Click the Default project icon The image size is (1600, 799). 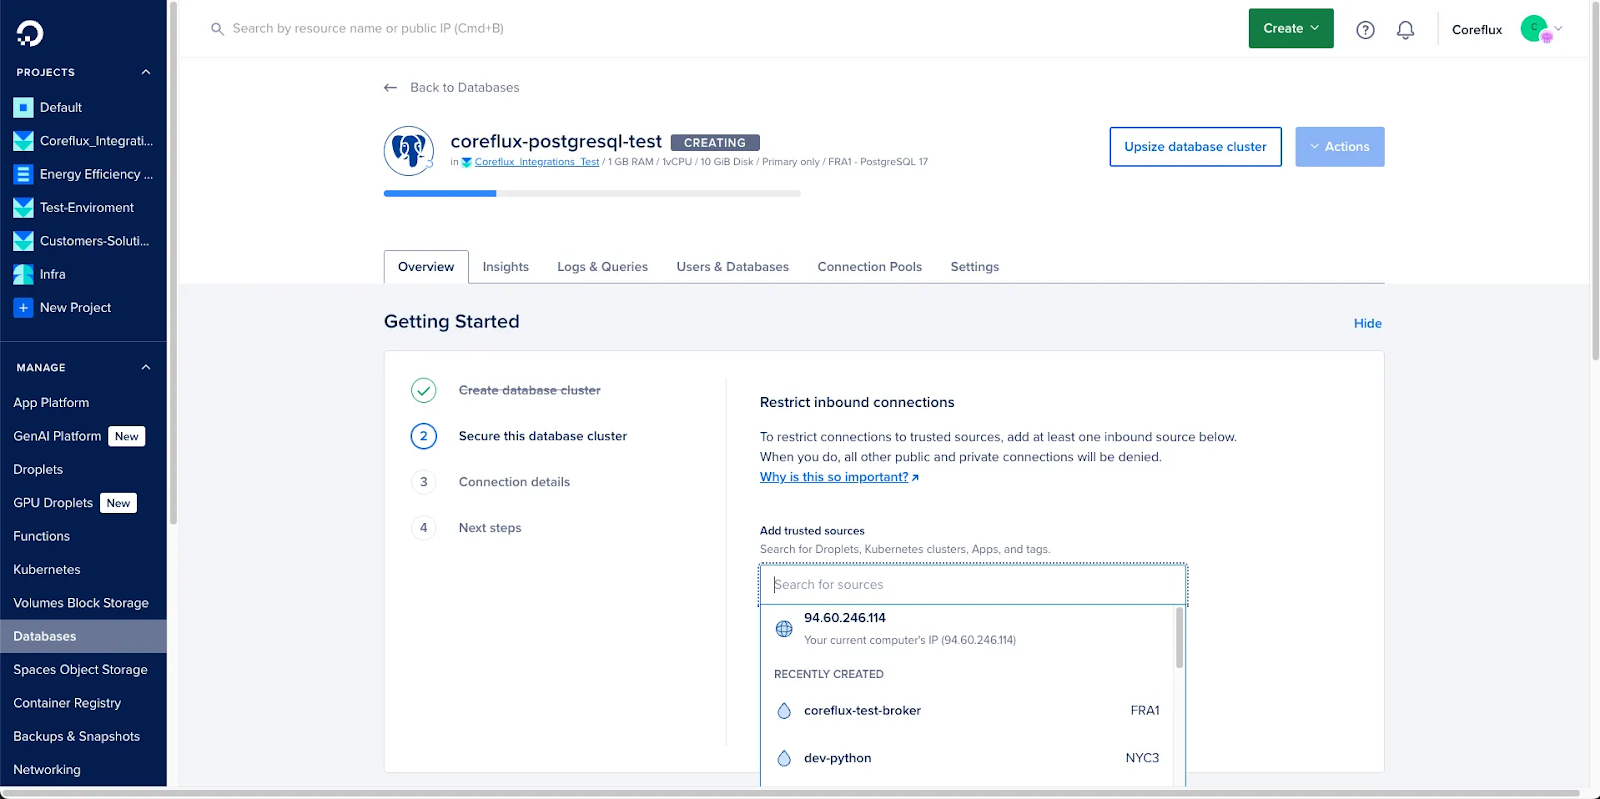23,107
